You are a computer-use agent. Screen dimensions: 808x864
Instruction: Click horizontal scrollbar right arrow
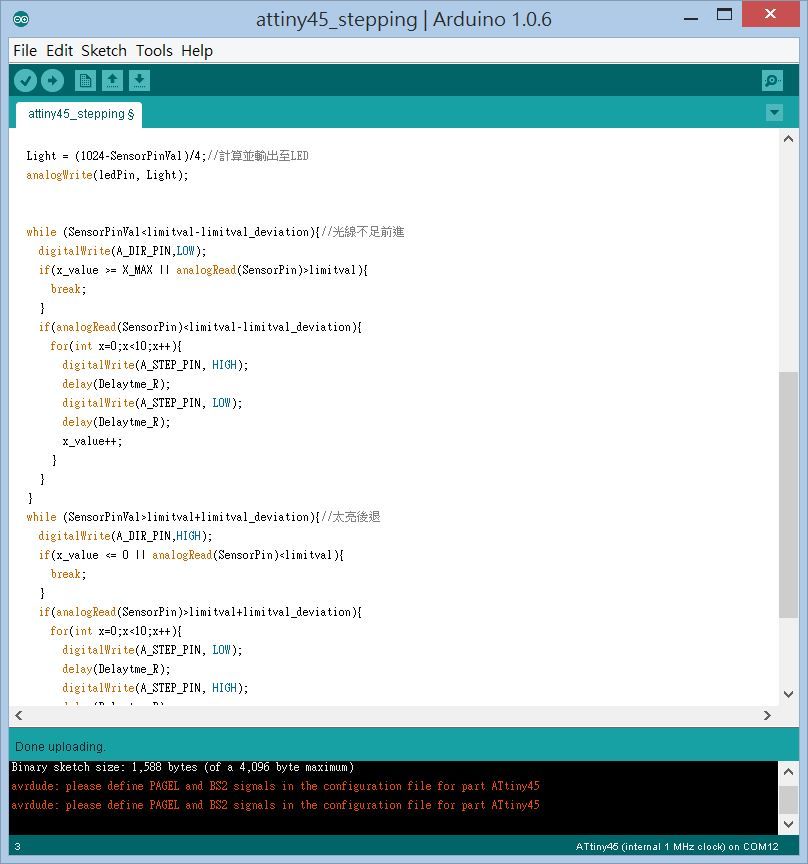click(767, 715)
